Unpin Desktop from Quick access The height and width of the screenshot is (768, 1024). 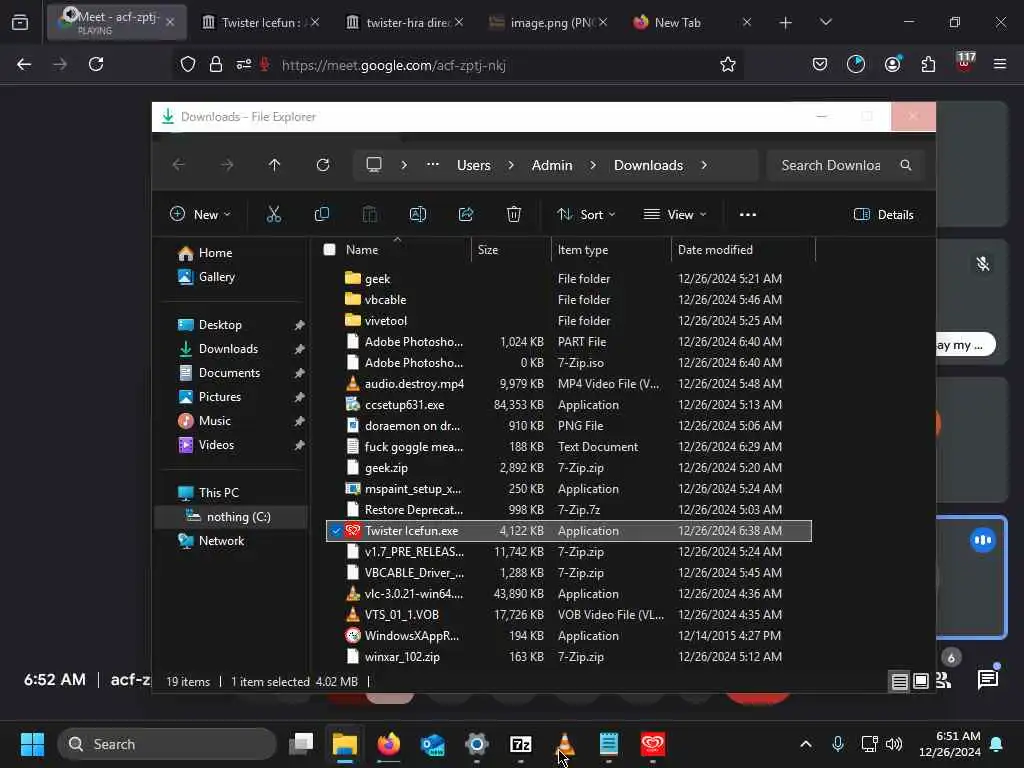coord(299,325)
